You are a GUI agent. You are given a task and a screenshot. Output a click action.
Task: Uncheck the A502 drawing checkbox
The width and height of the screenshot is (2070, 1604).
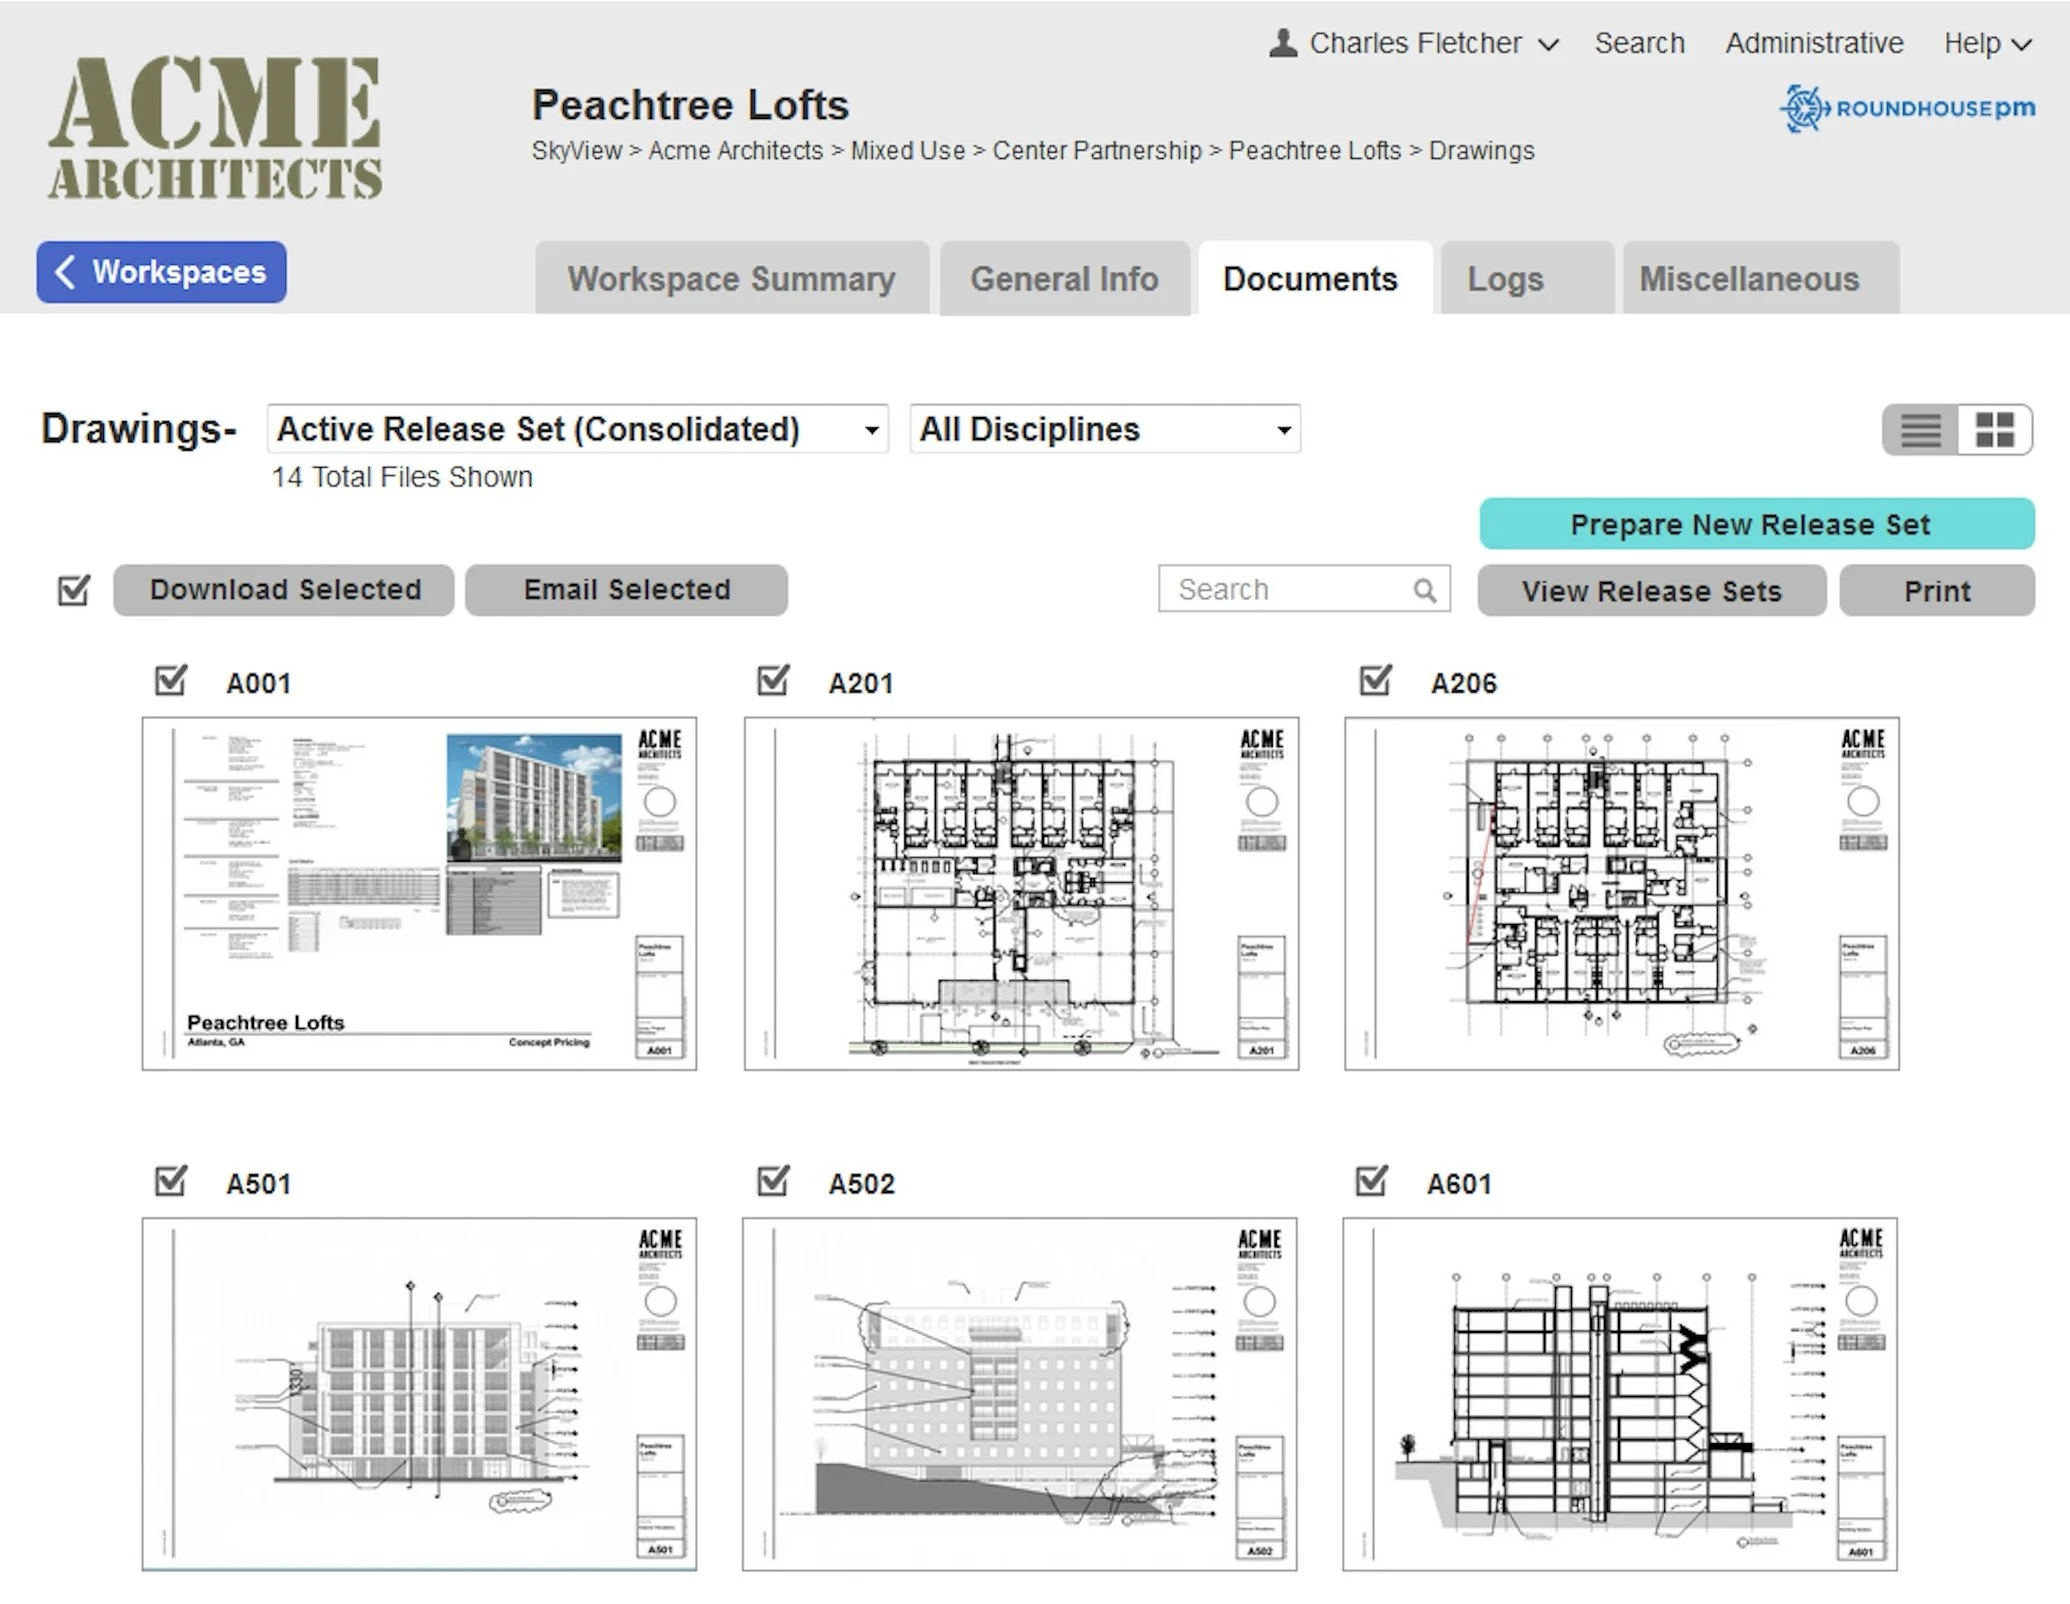point(773,1181)
